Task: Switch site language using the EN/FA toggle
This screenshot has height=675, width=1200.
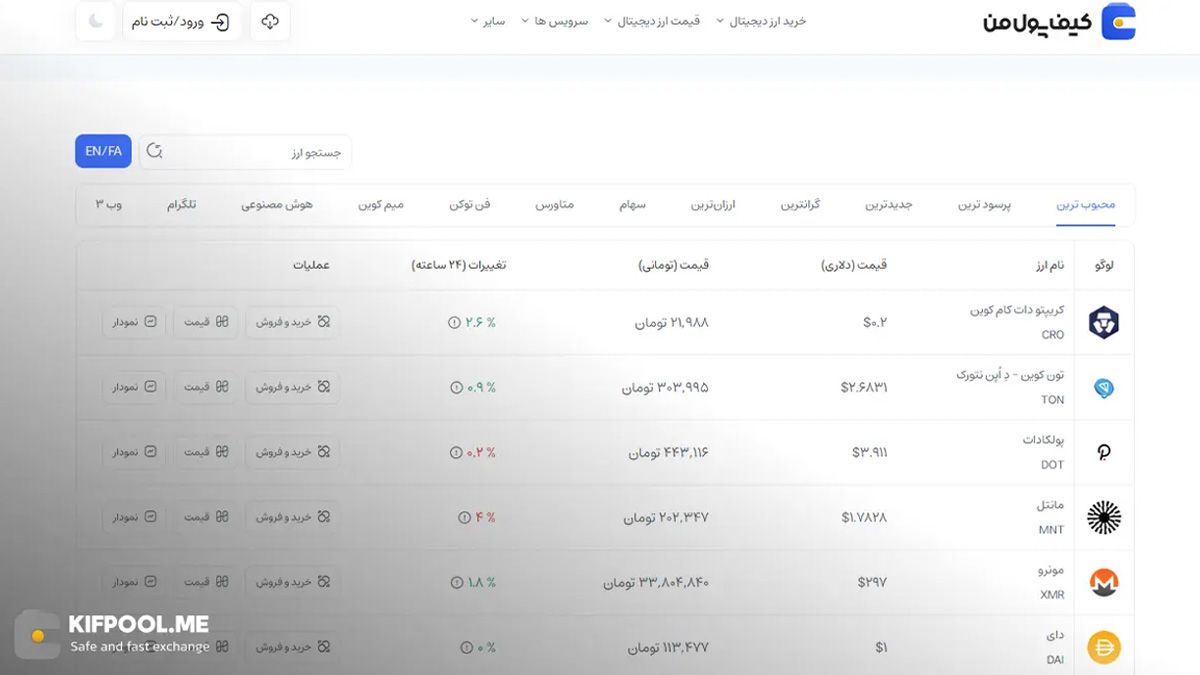Action: coord(102,151)
